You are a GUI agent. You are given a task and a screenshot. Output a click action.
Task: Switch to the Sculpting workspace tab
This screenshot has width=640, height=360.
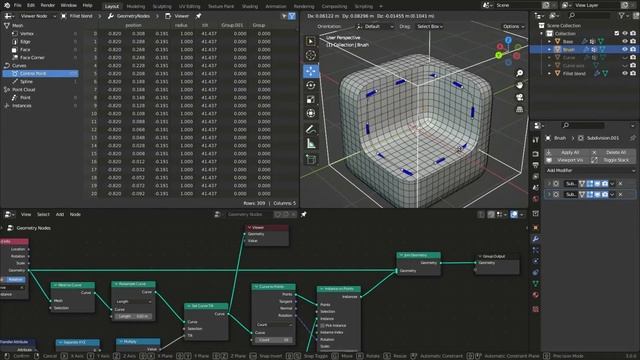click(x=162, y=6)
